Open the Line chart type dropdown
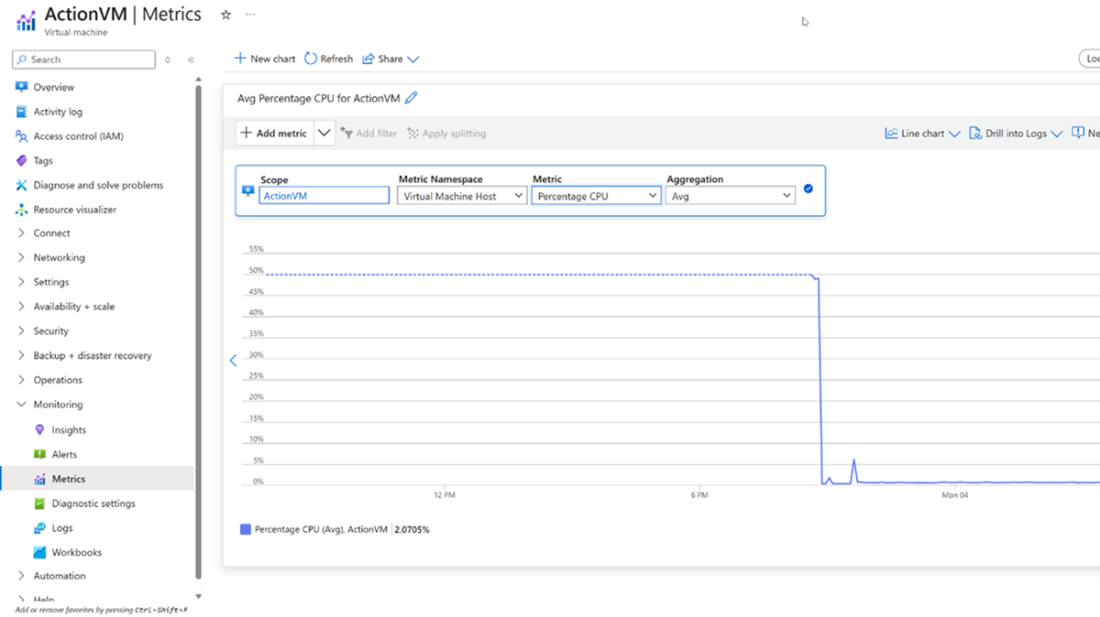1100x617 pixels. pos(954,134)
